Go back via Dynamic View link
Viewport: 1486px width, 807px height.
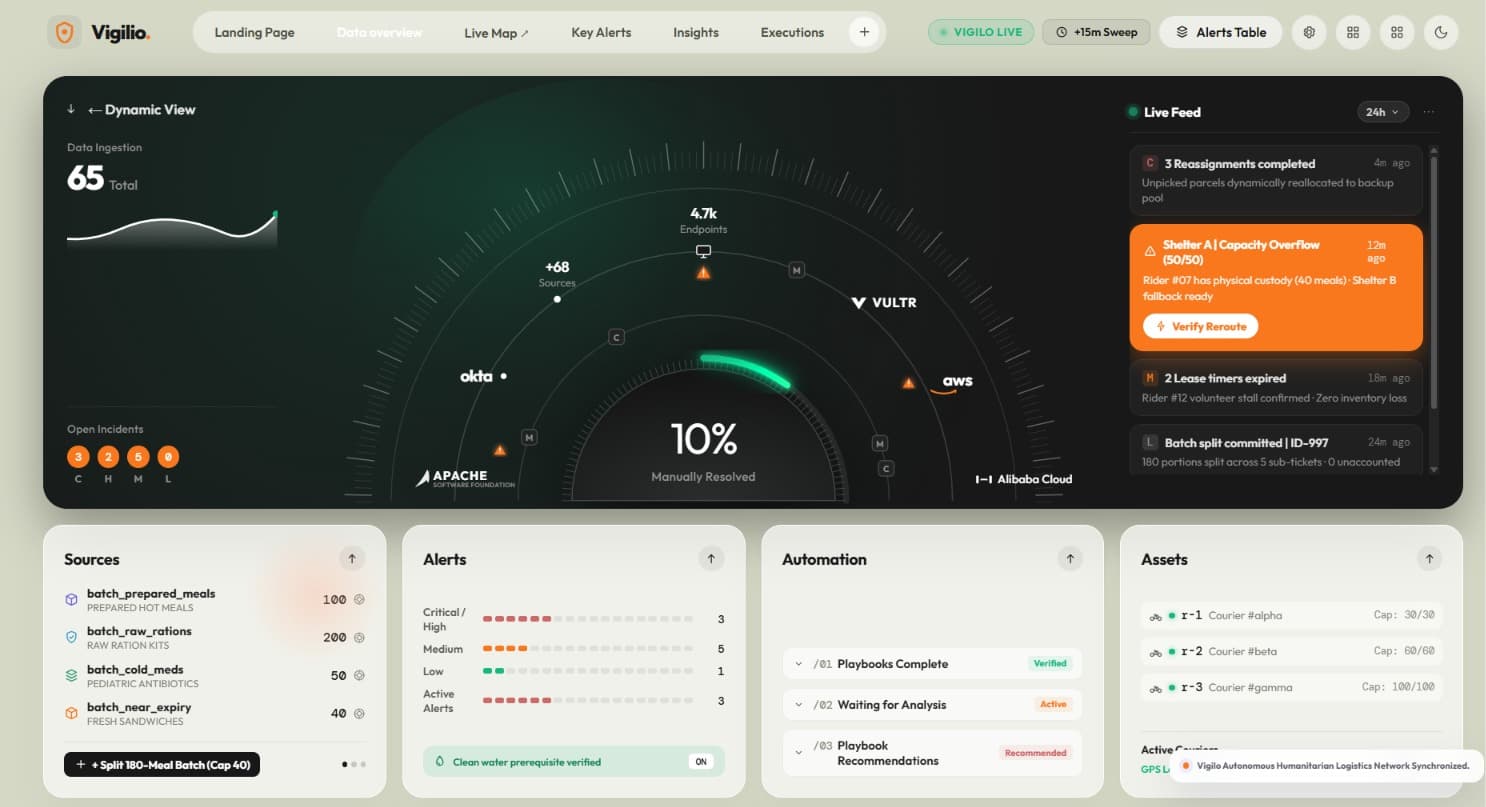[141, 110]
